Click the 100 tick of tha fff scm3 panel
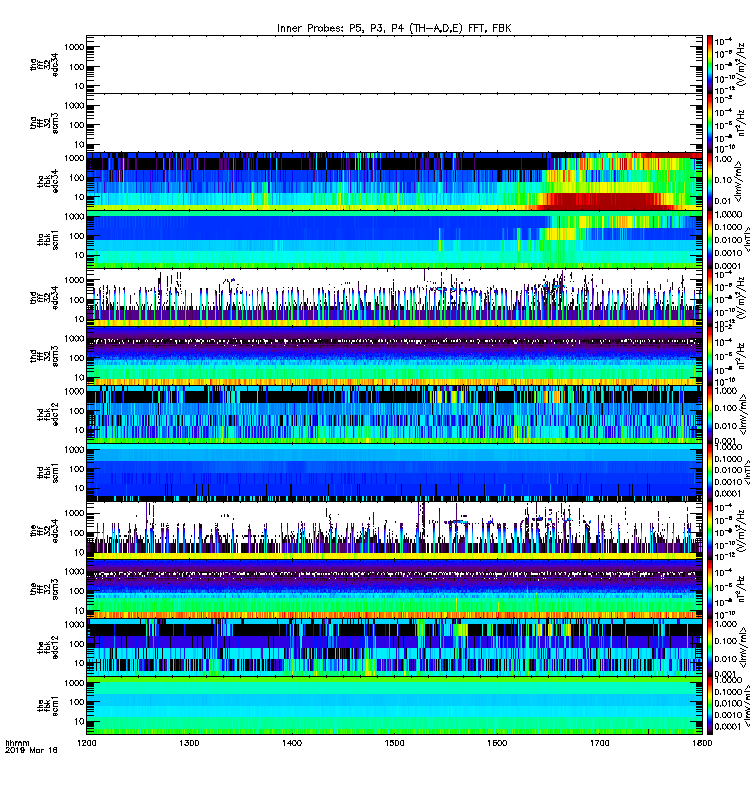The width and height of the screenshot is (750, 800). 77,126
